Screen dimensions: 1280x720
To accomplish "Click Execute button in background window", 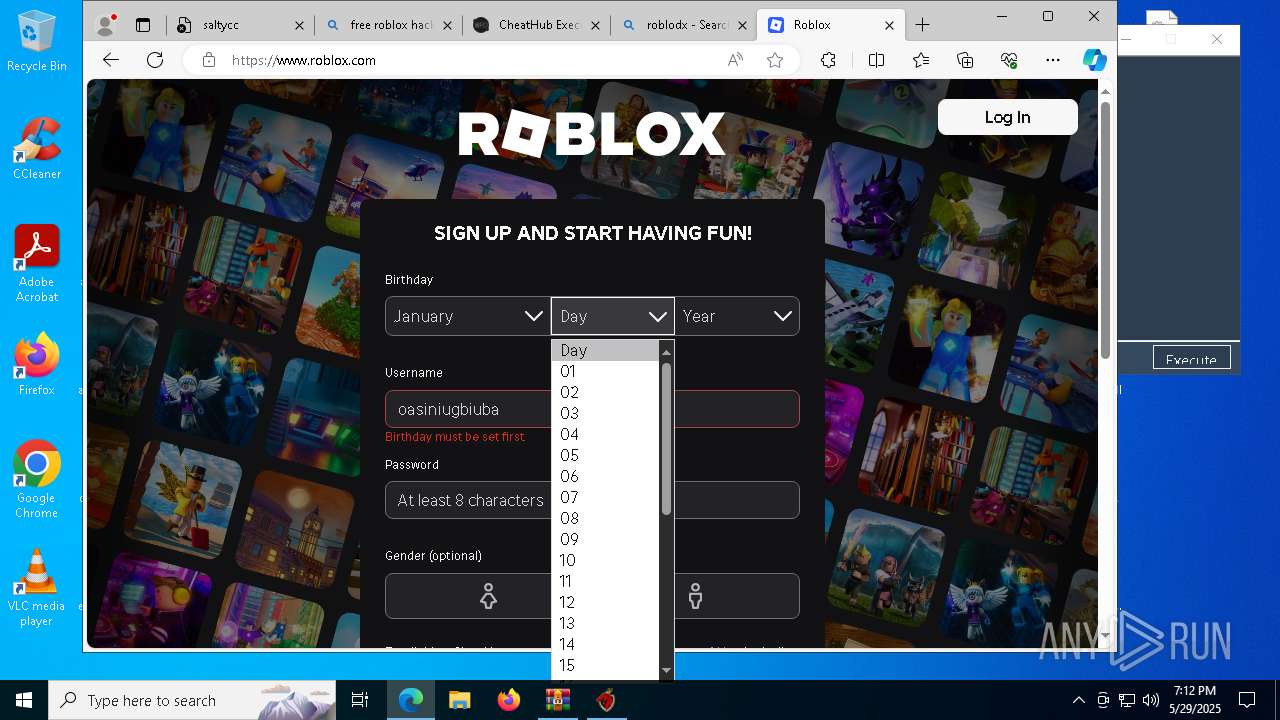I will [x=1191, y=358].
